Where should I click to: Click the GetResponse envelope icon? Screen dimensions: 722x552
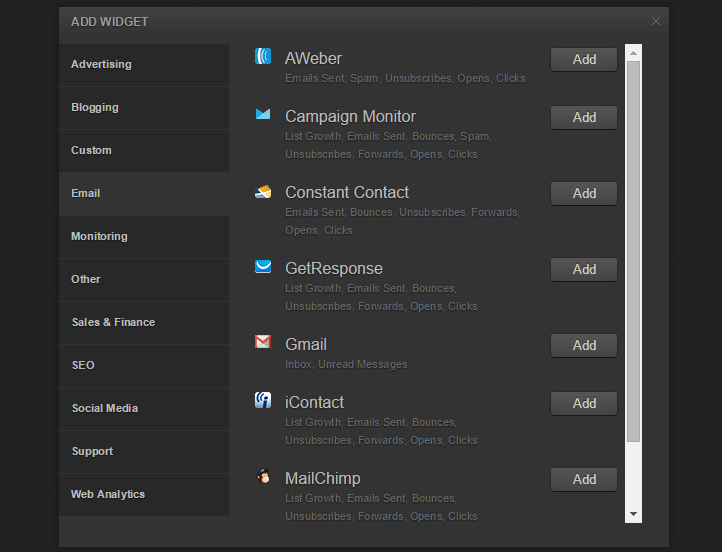click(263, 267)
